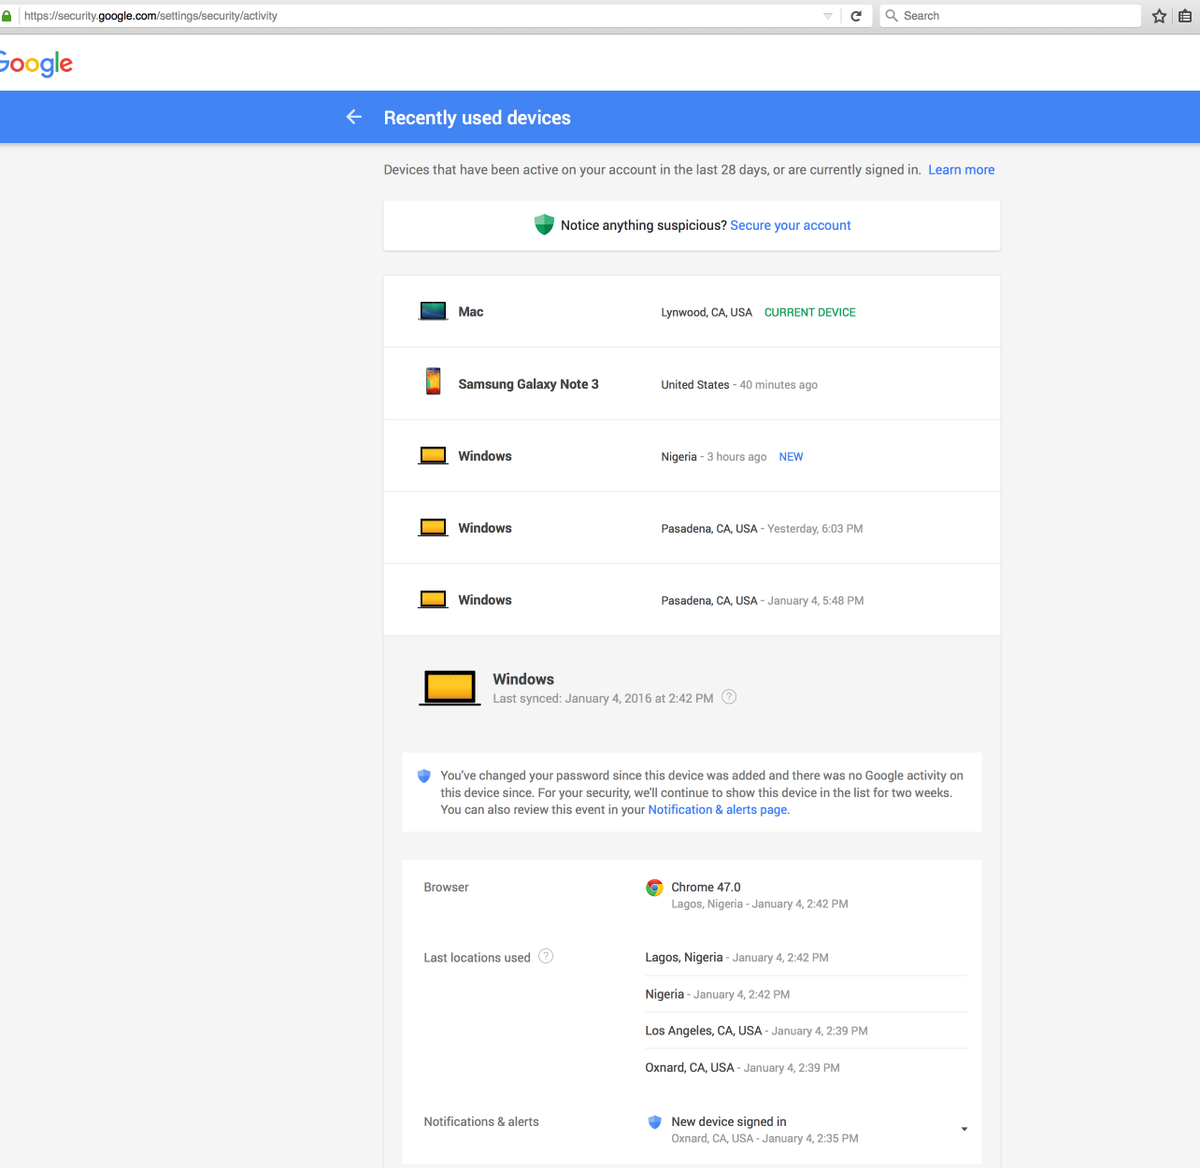Viewport: 1200px width, 1168px height.
Task: Click the "Browser" label in details
Action: coord(446,887)
